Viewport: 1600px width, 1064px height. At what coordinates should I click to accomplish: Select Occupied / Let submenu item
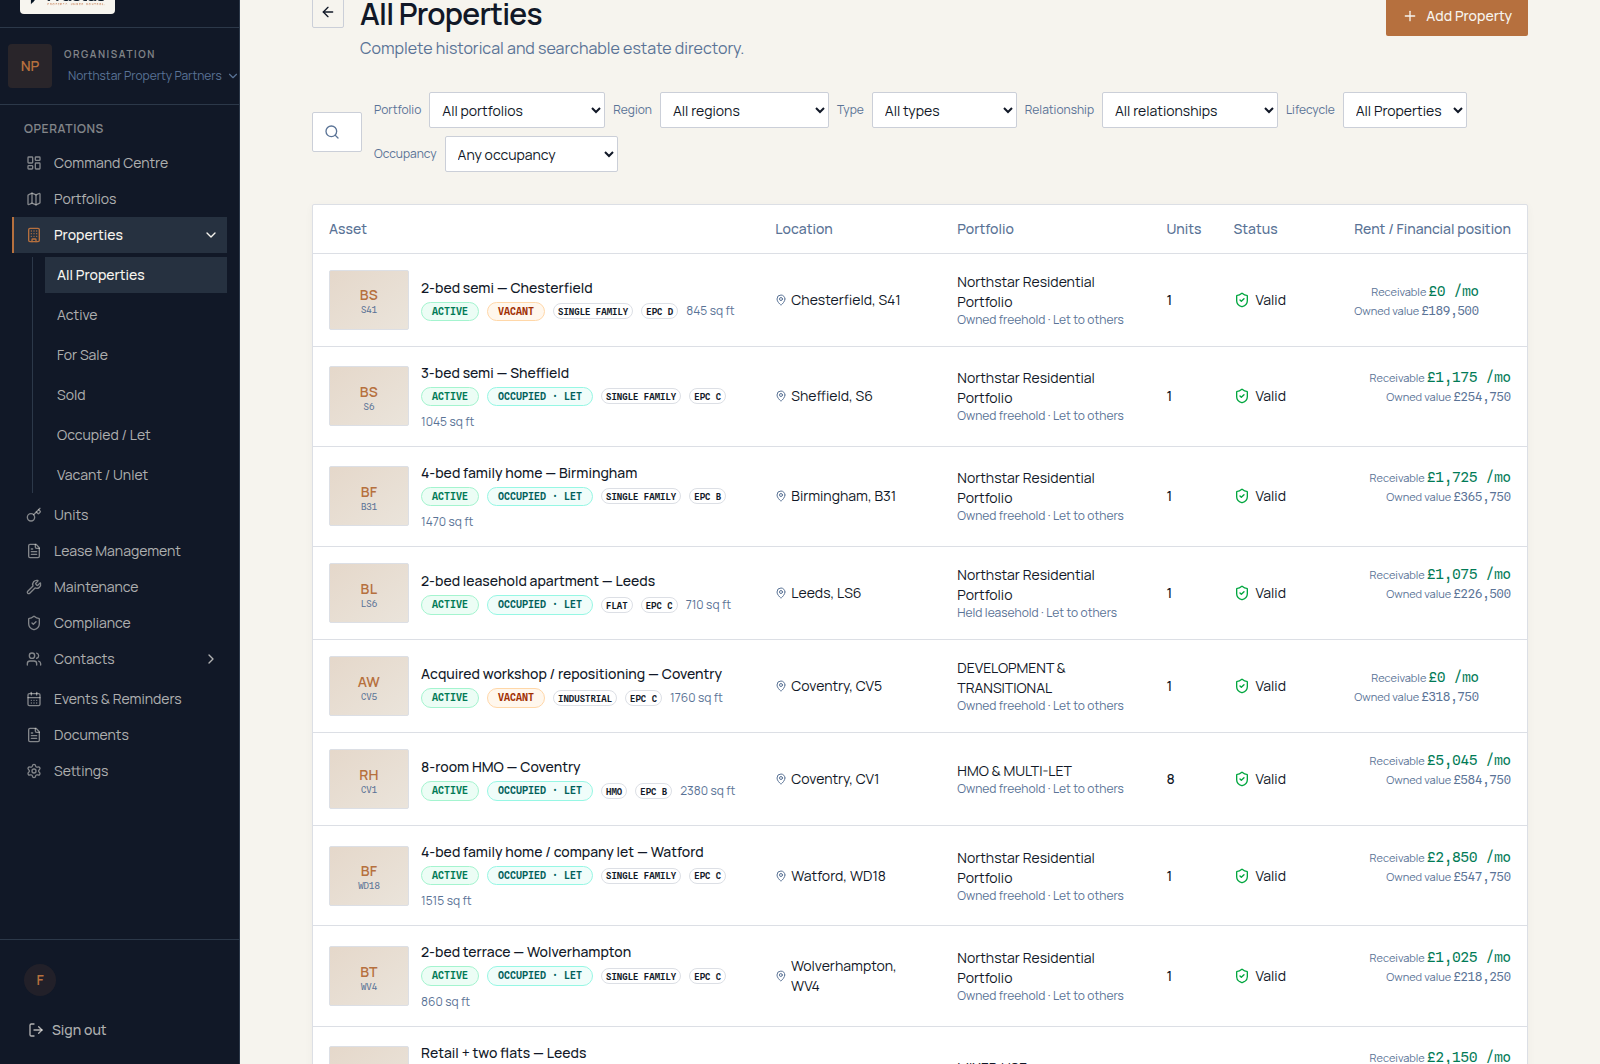pos(135,435)
